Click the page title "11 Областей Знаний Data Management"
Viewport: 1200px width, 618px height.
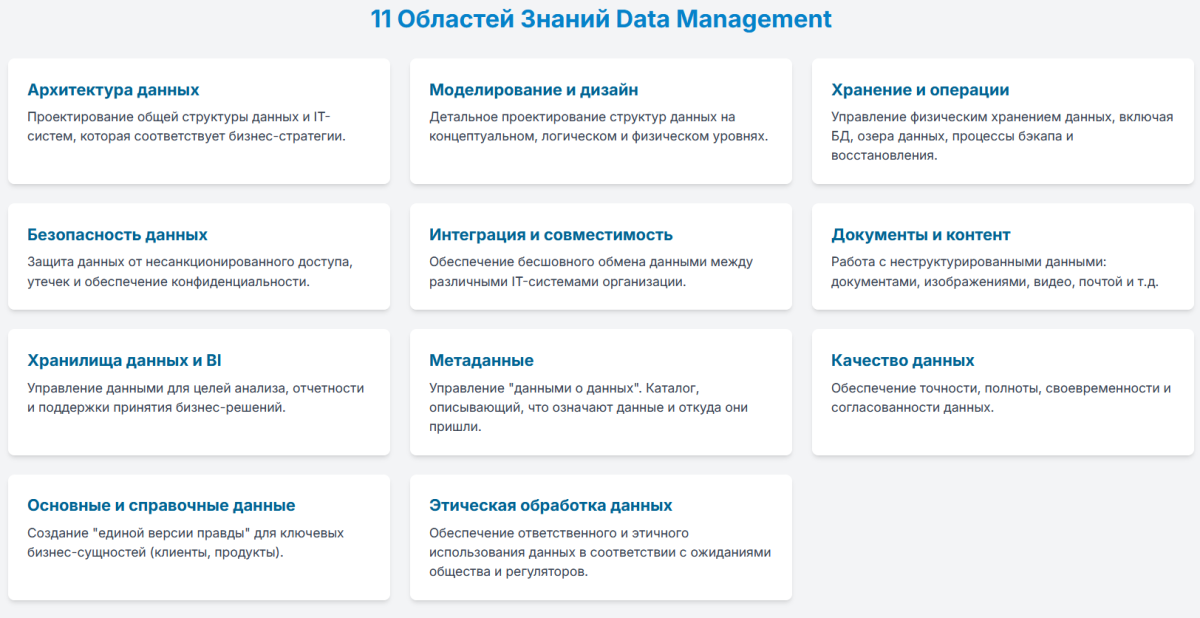(600, 18)
